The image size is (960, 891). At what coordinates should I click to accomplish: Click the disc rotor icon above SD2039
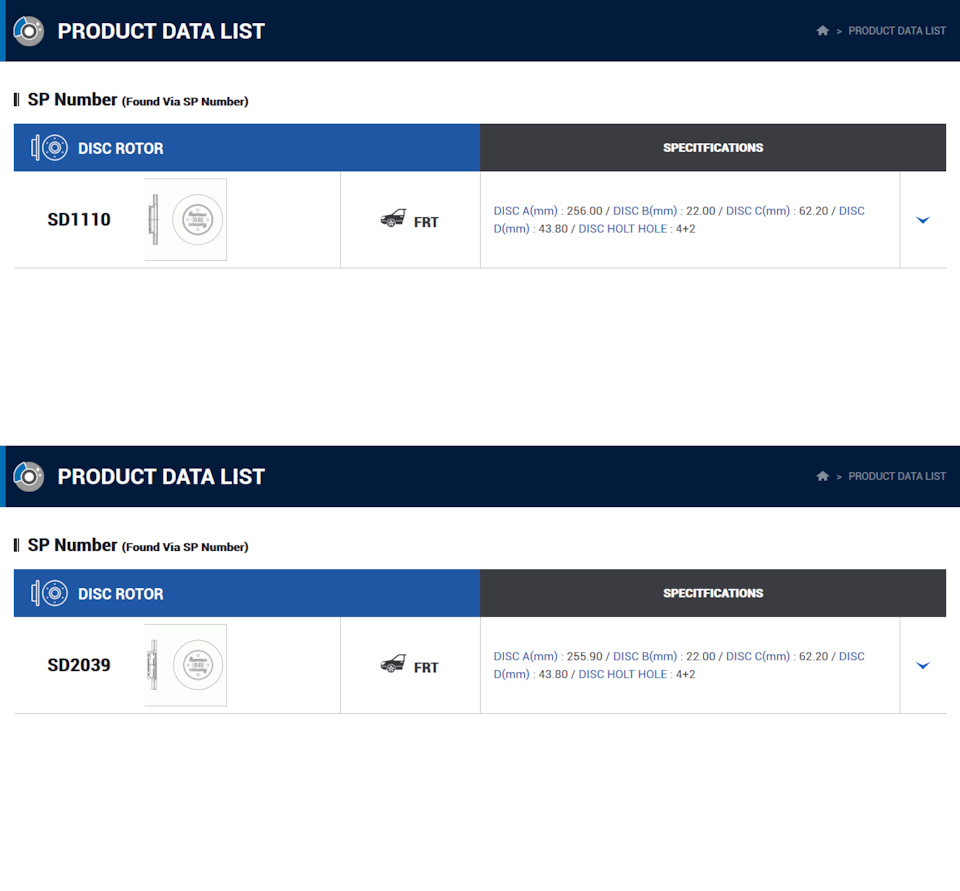tap(50, 593)
